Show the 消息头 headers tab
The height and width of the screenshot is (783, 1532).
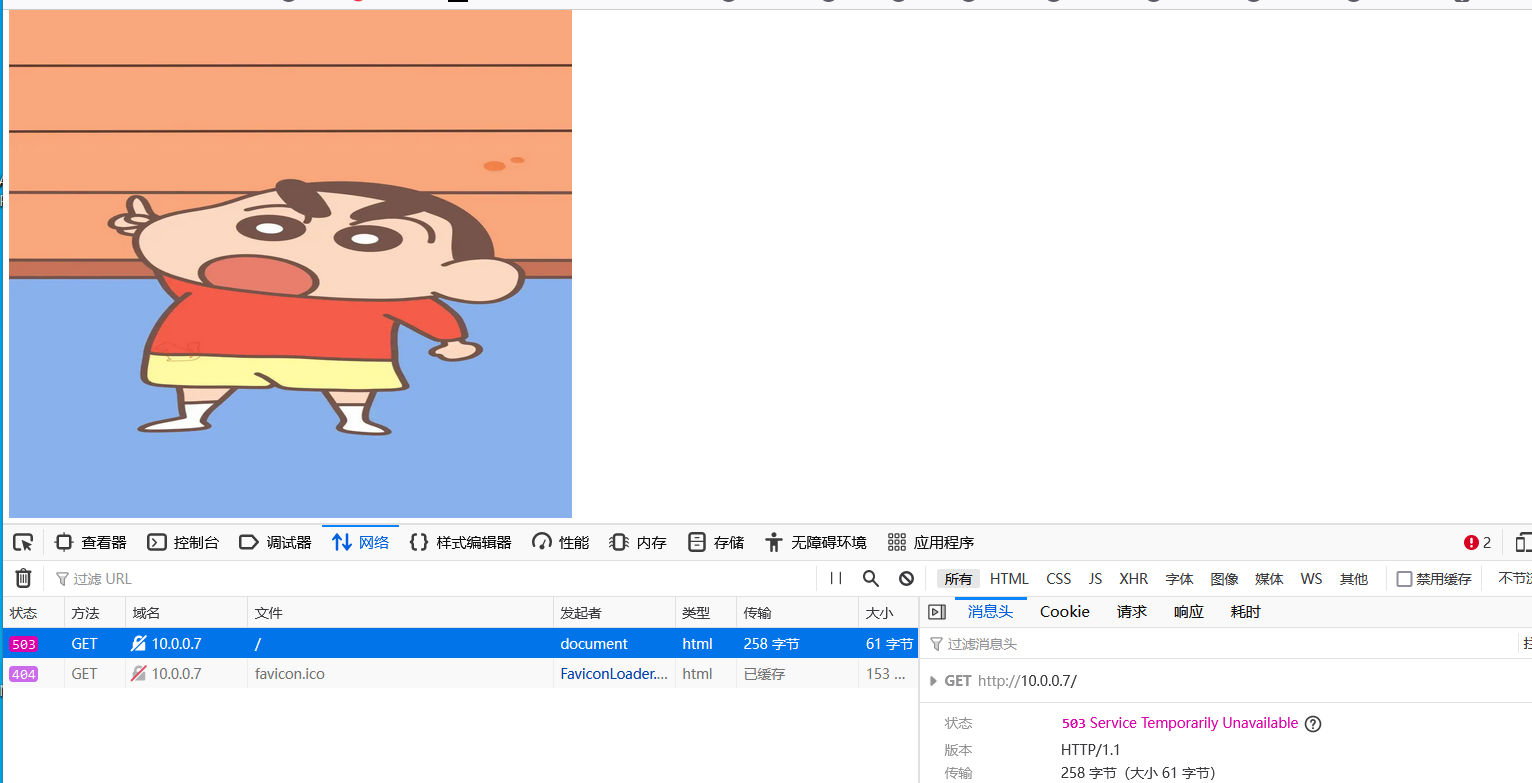990,612
